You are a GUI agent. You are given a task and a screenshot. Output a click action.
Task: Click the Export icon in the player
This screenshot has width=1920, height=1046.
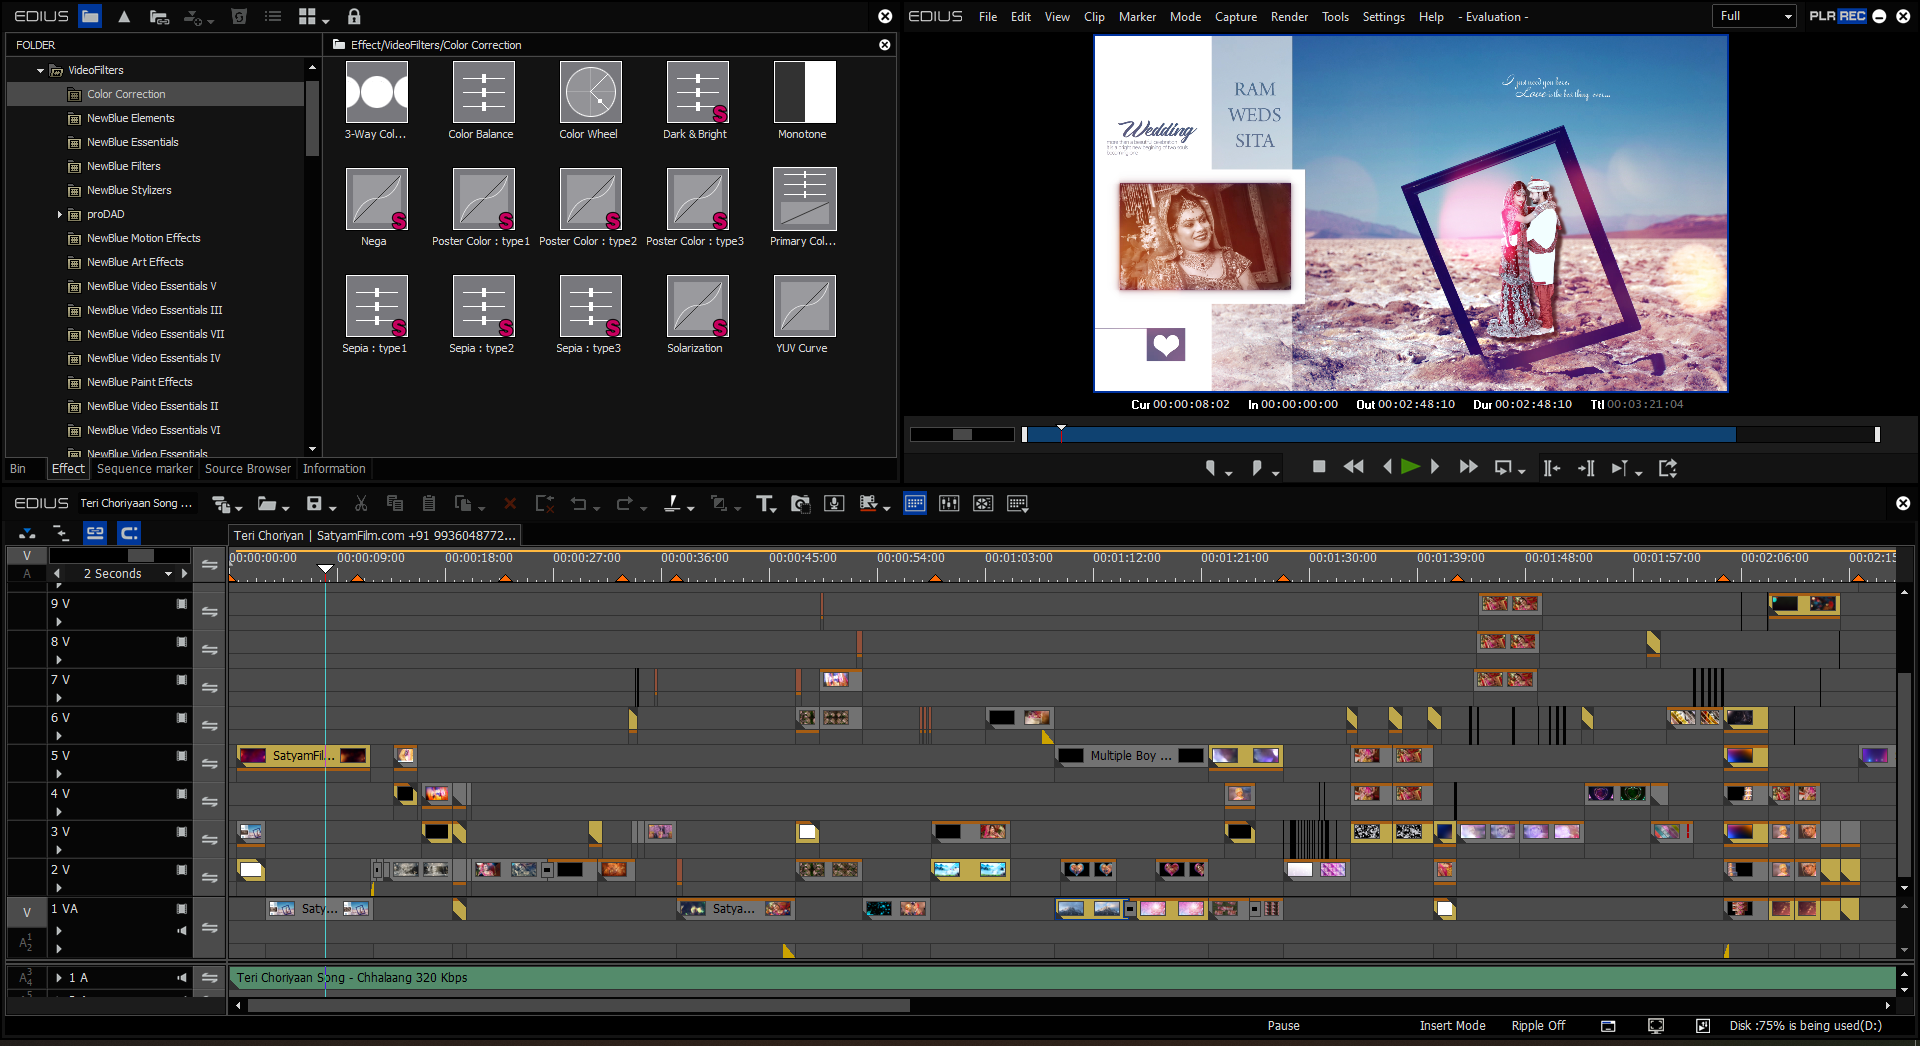coord(1667,468)
